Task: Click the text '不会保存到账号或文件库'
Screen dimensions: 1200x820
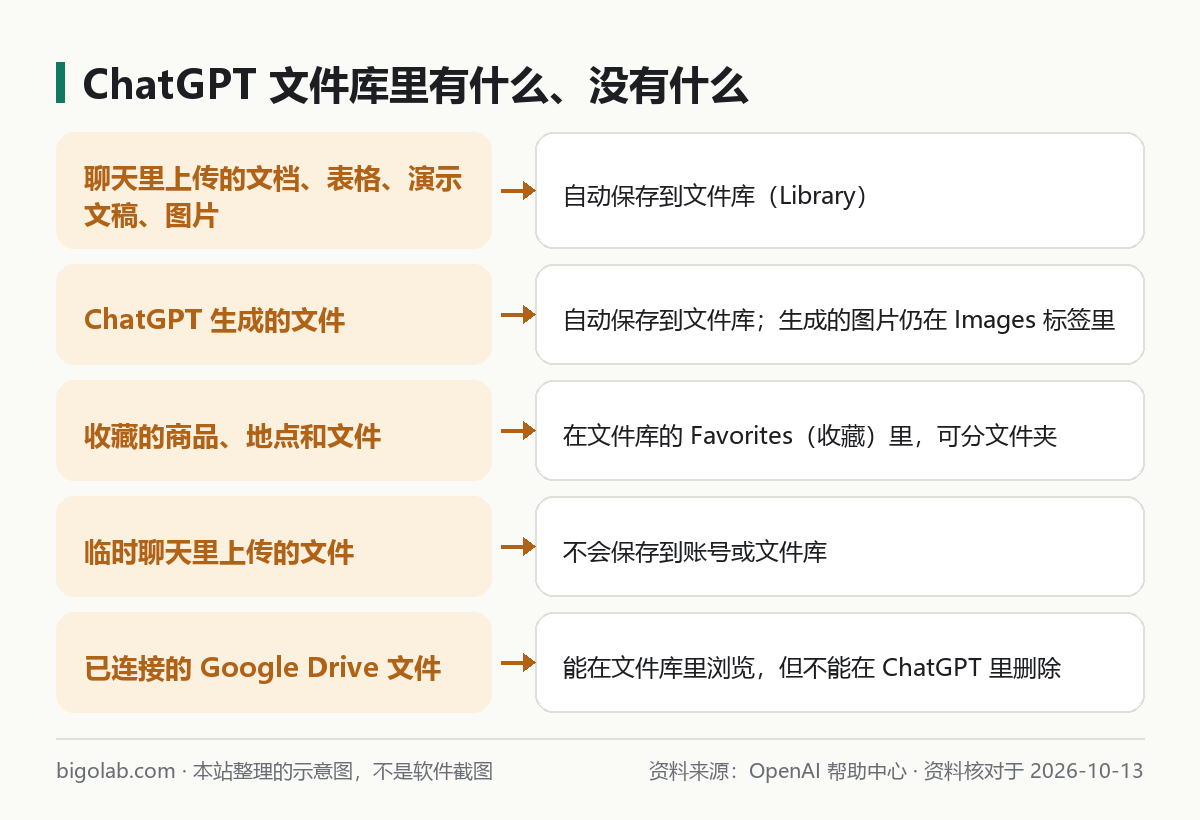Action: point(695,552)
